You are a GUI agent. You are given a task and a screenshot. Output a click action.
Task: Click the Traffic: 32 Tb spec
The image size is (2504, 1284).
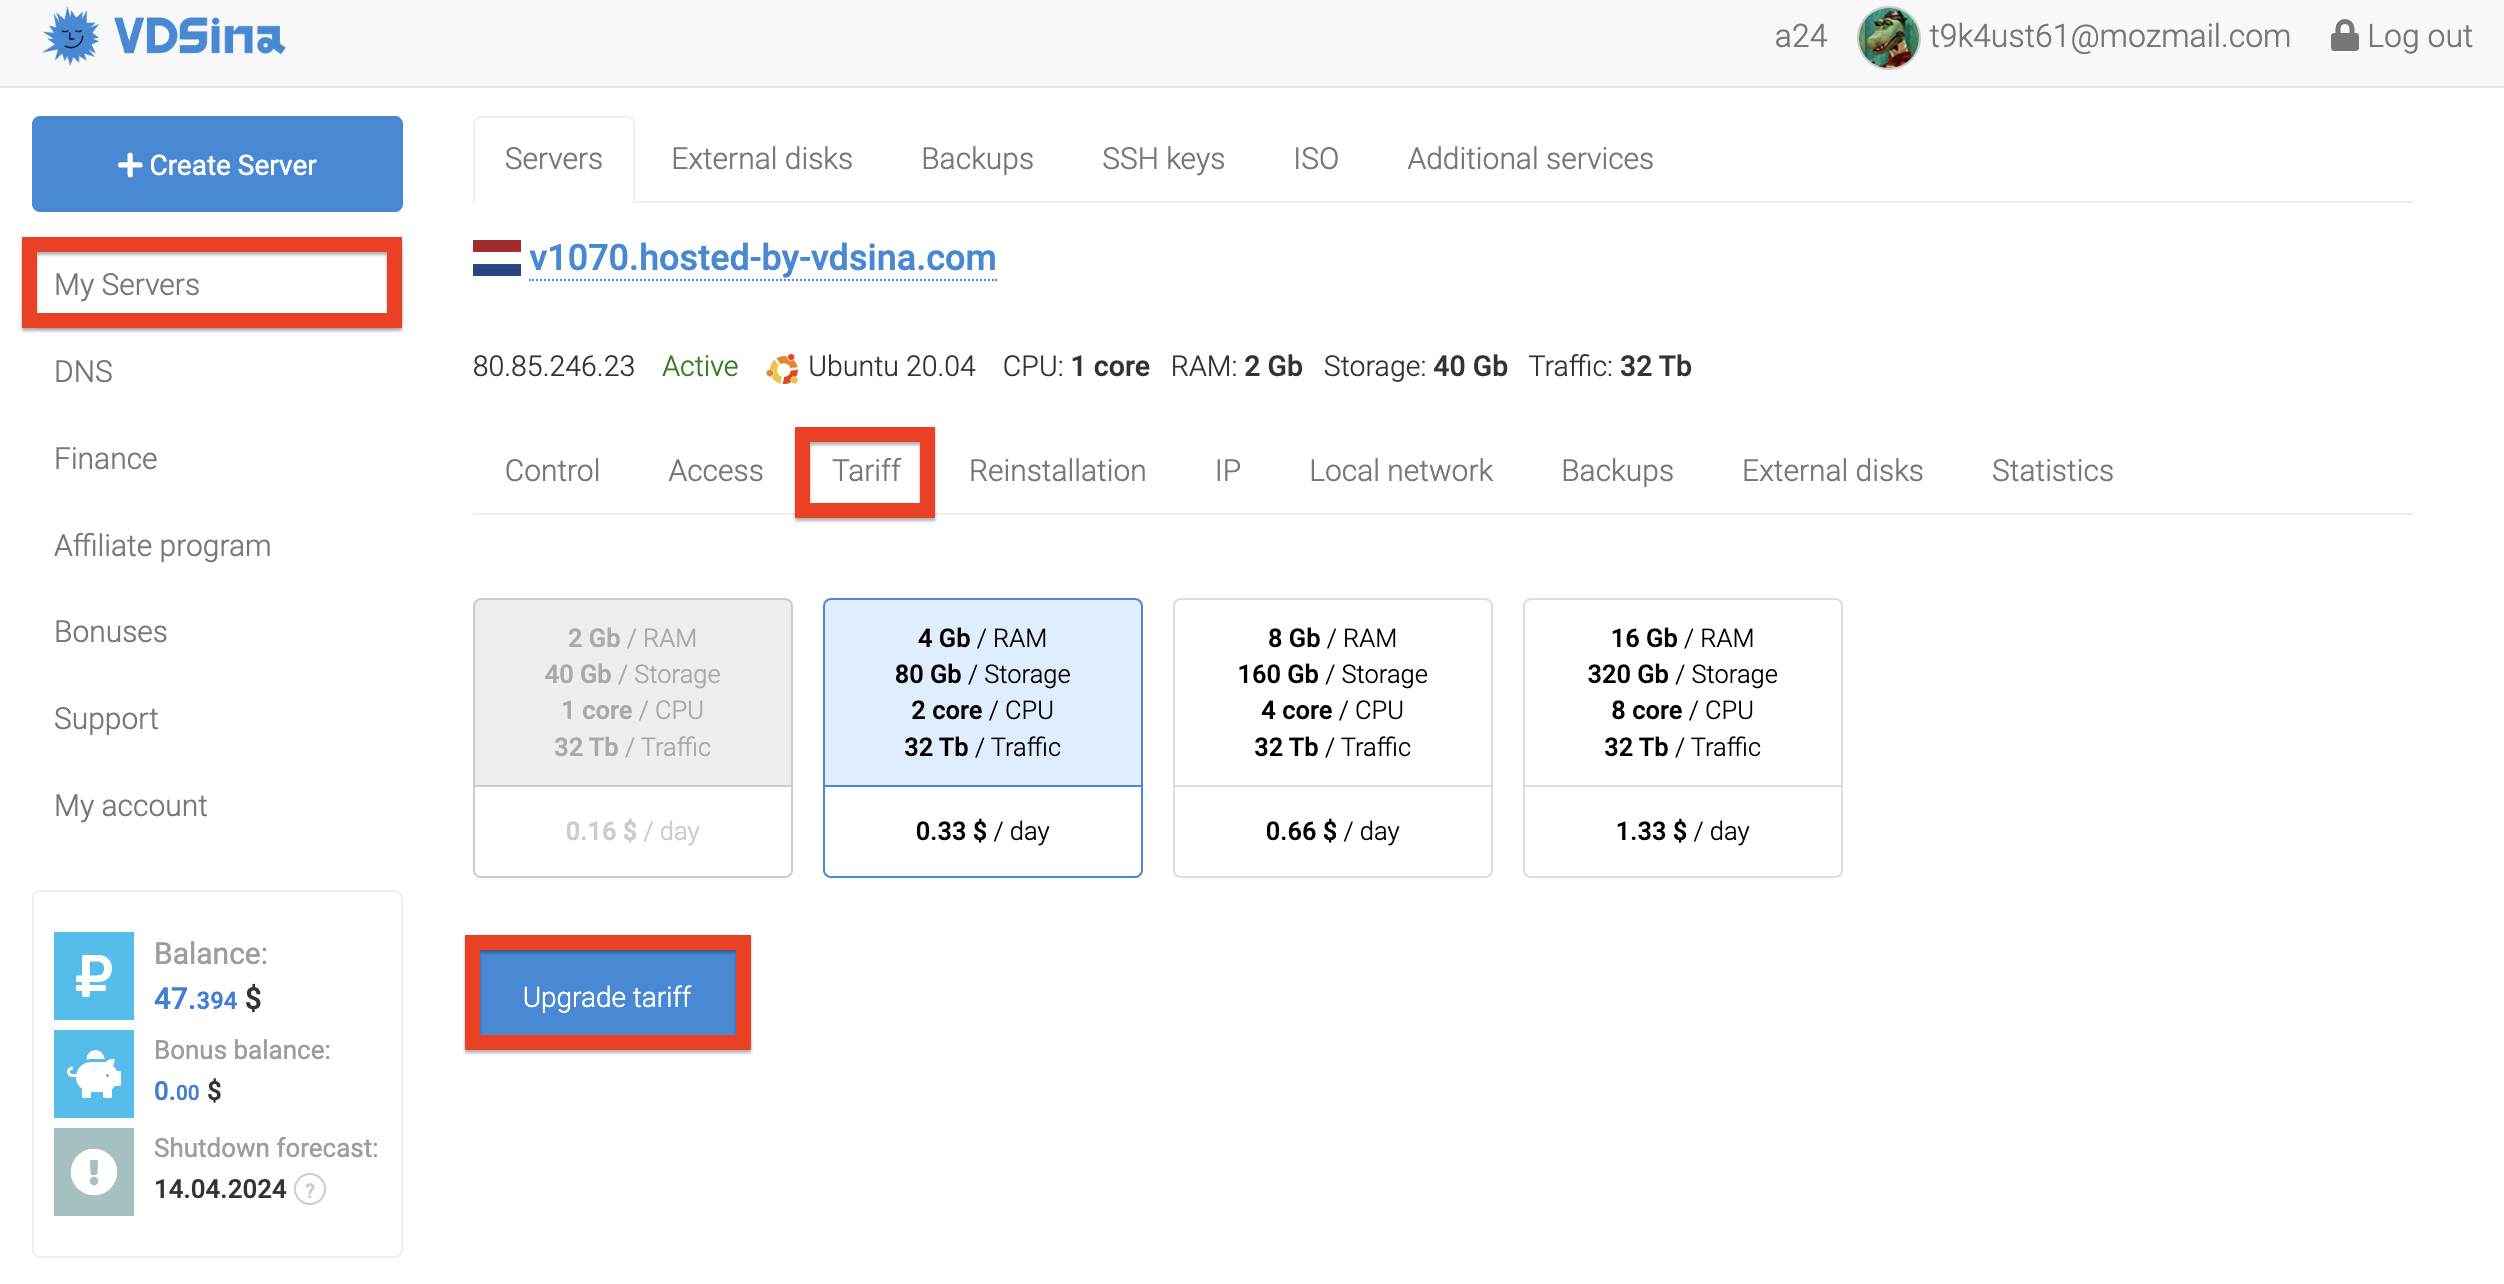1610,367
